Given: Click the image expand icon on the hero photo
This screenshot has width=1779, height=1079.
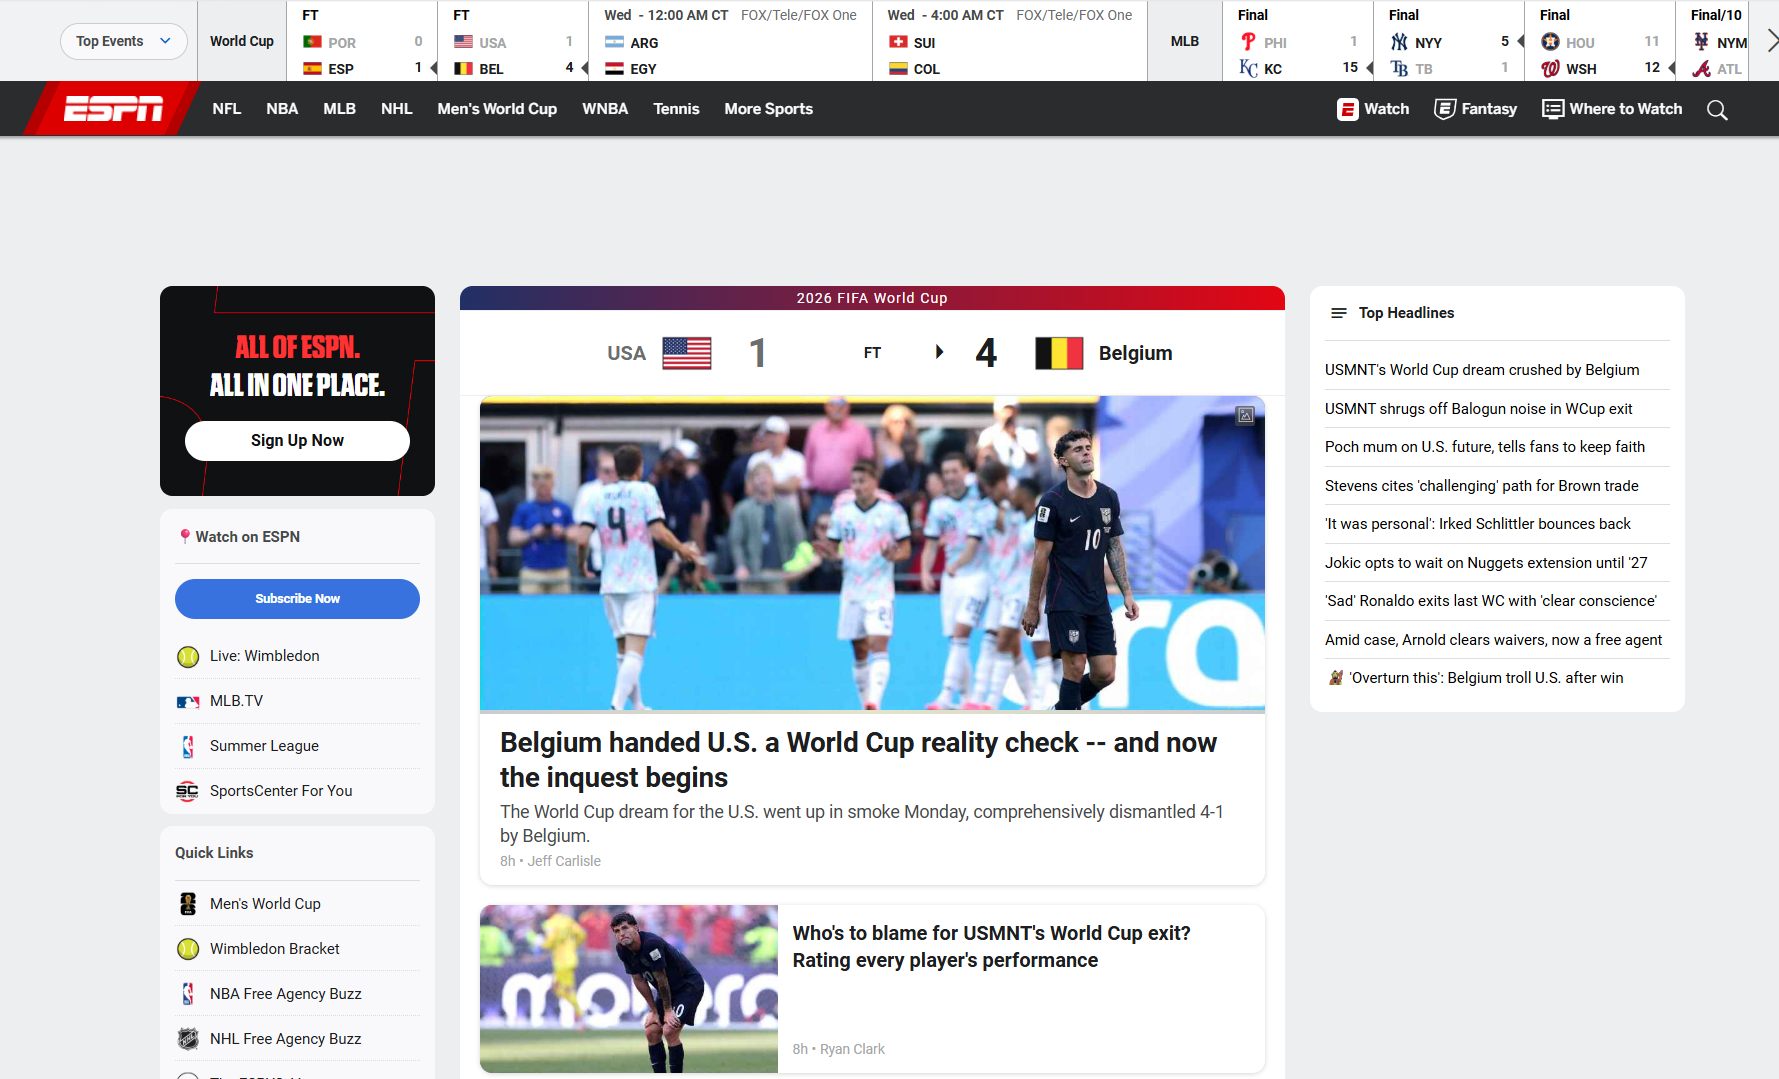Looking at the screenshot, I should click(x=1245, y=415).
